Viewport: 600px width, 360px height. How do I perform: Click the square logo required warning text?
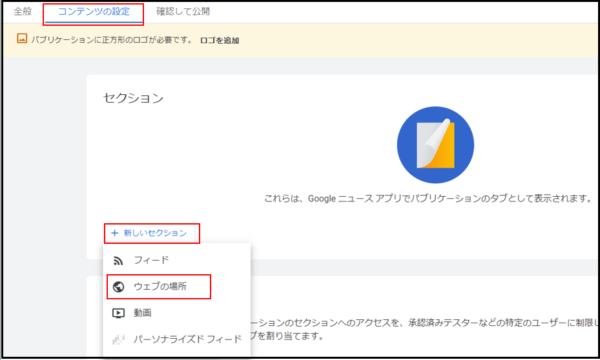pyautogui.click(x=111, y=40)
